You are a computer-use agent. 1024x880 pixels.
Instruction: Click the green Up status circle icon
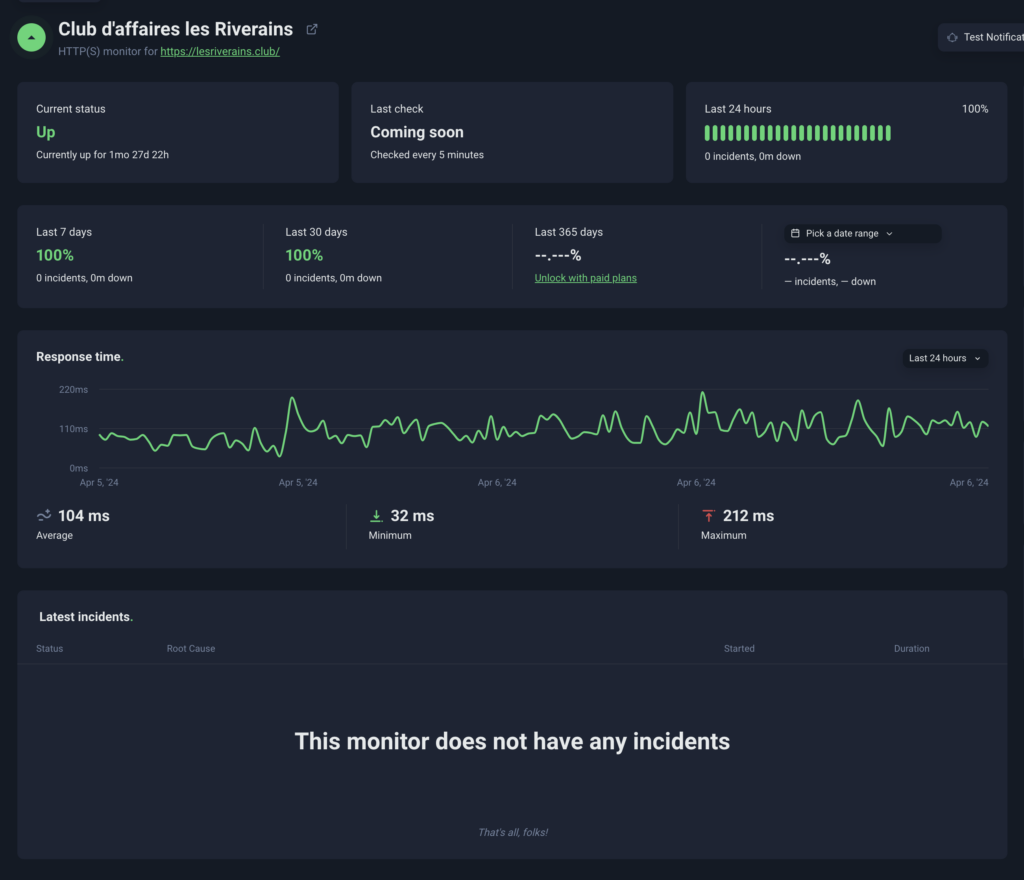(x=33, y=37)
